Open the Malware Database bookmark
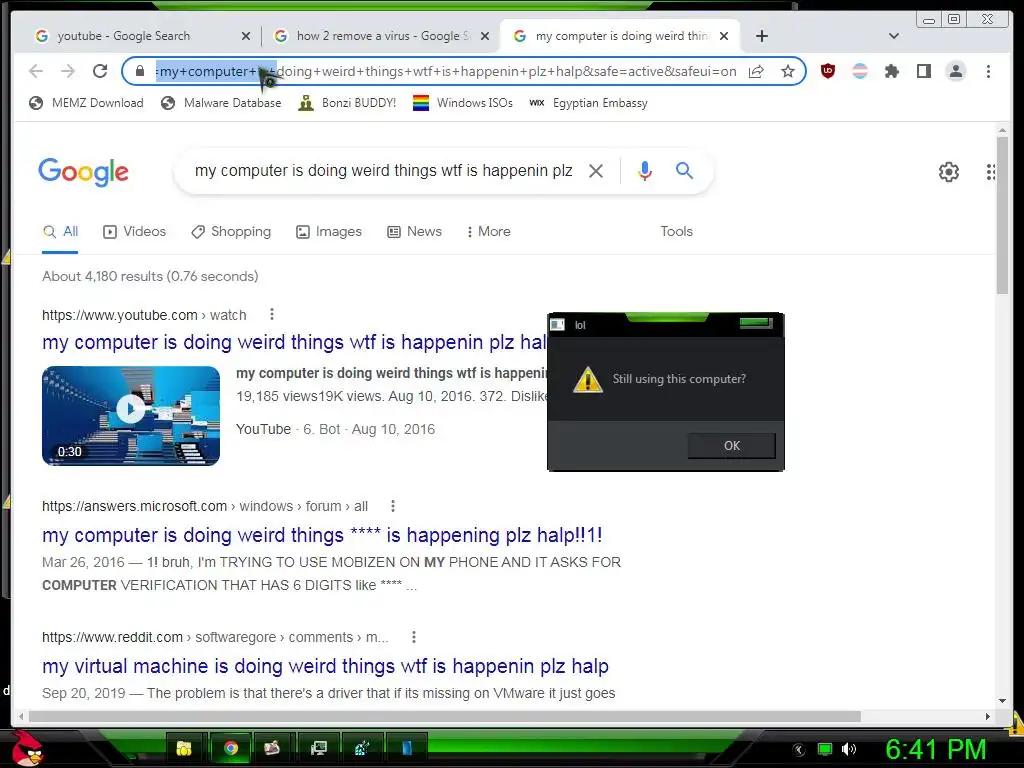This screenshot has height=768, width=1024. 221,103
